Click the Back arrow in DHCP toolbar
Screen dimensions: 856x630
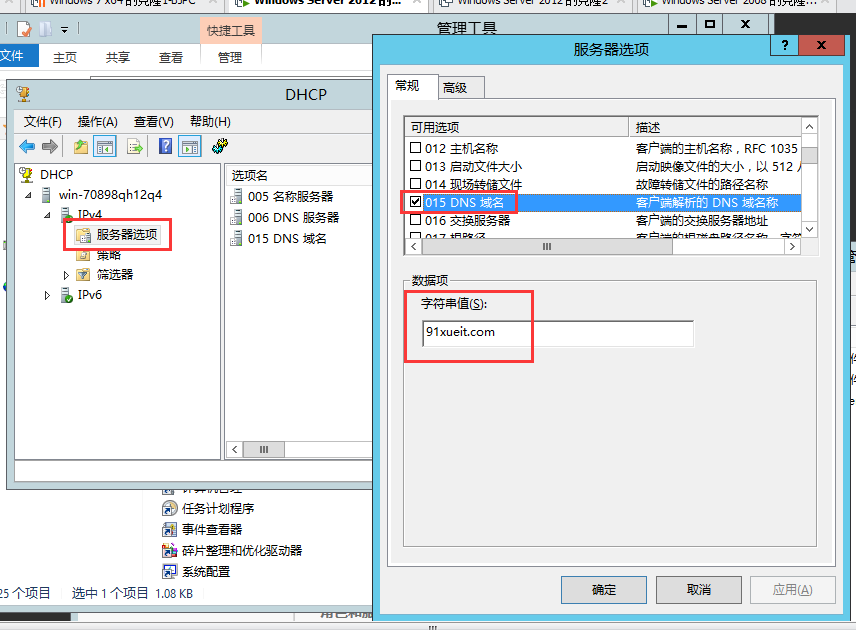(27, 147)
